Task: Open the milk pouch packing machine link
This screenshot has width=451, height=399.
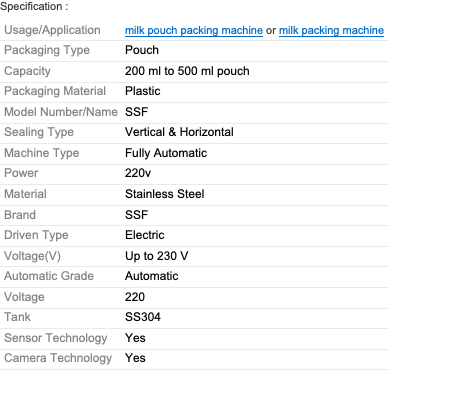Action: [x=194, y=30]
